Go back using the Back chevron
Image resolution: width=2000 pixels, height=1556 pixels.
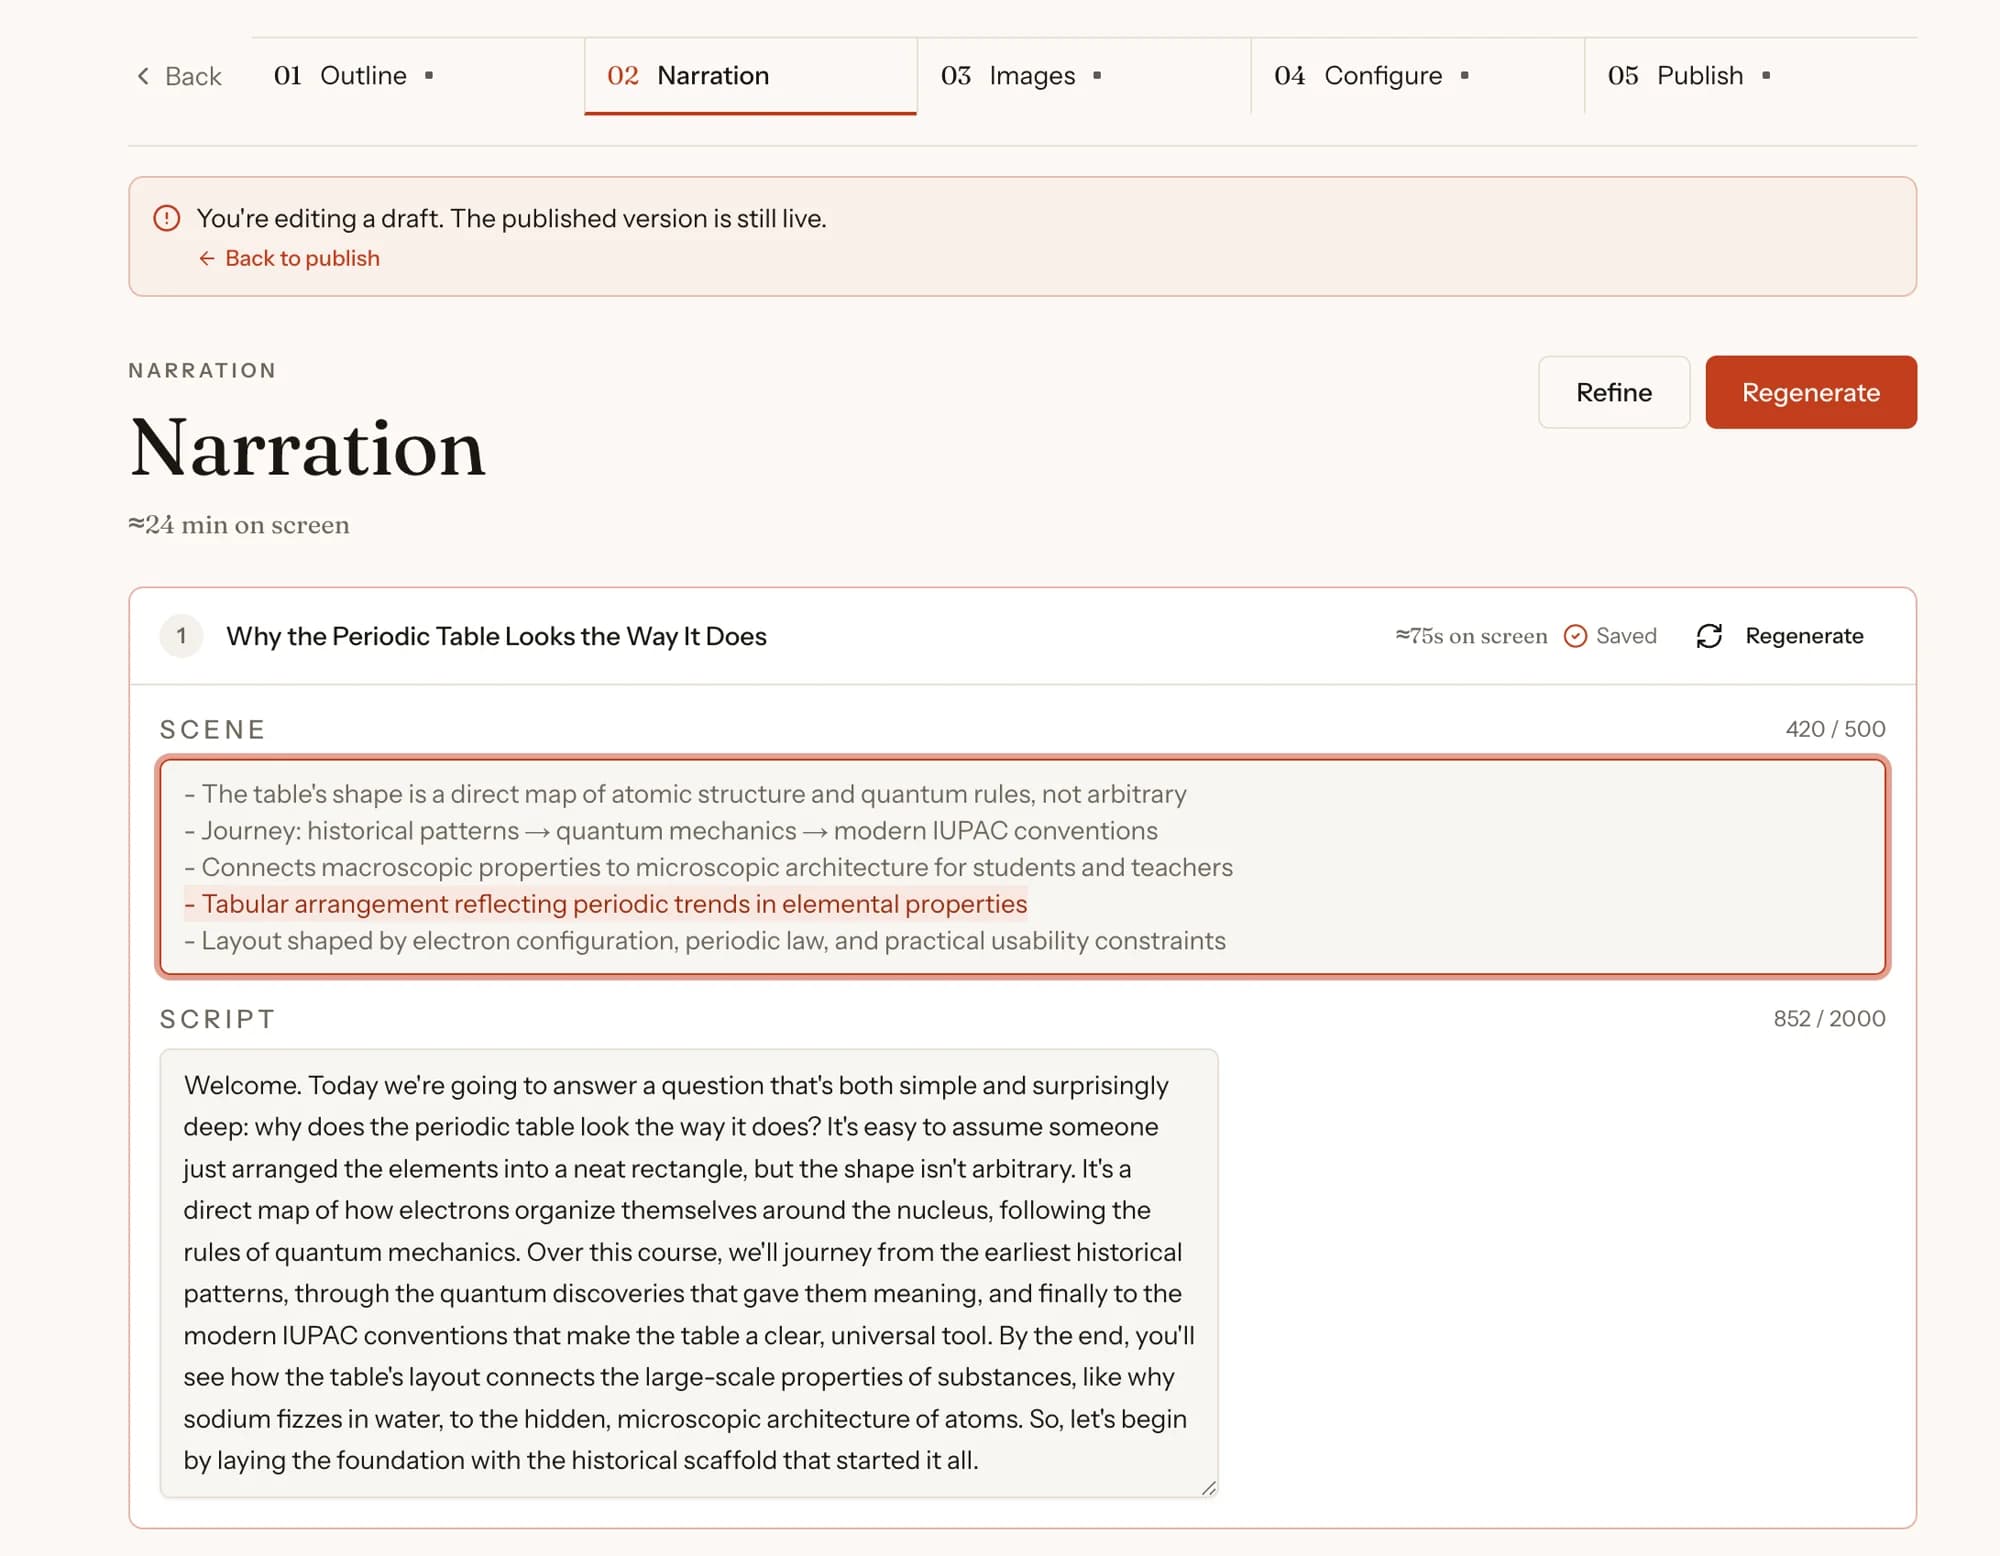(178, 76)
